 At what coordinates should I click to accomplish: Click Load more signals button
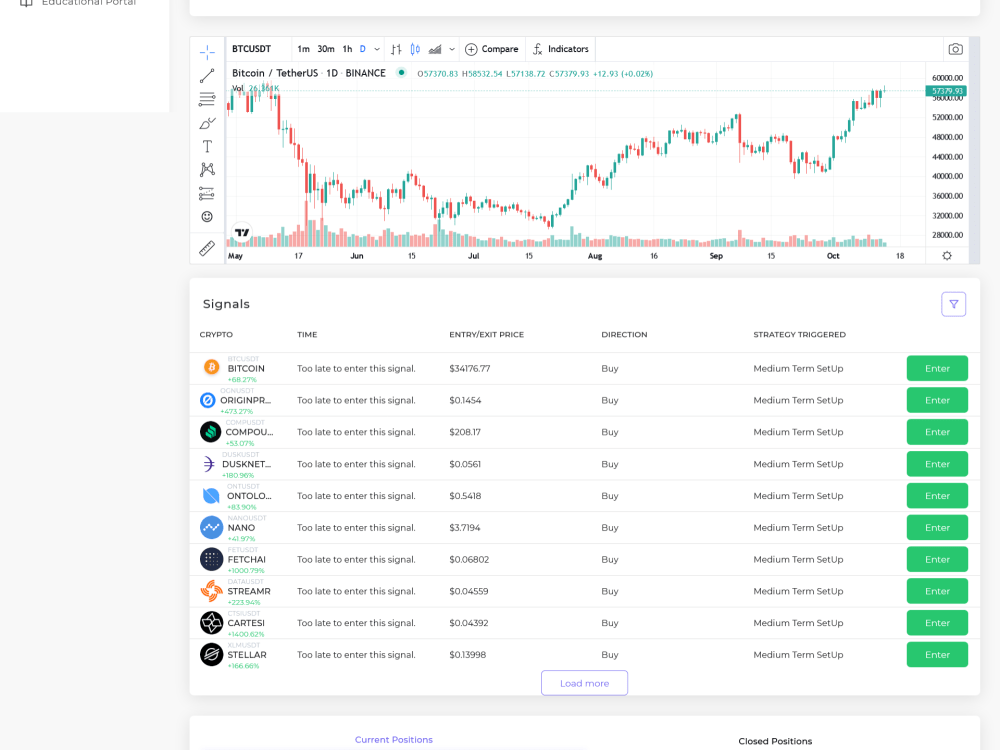(584, 683)
